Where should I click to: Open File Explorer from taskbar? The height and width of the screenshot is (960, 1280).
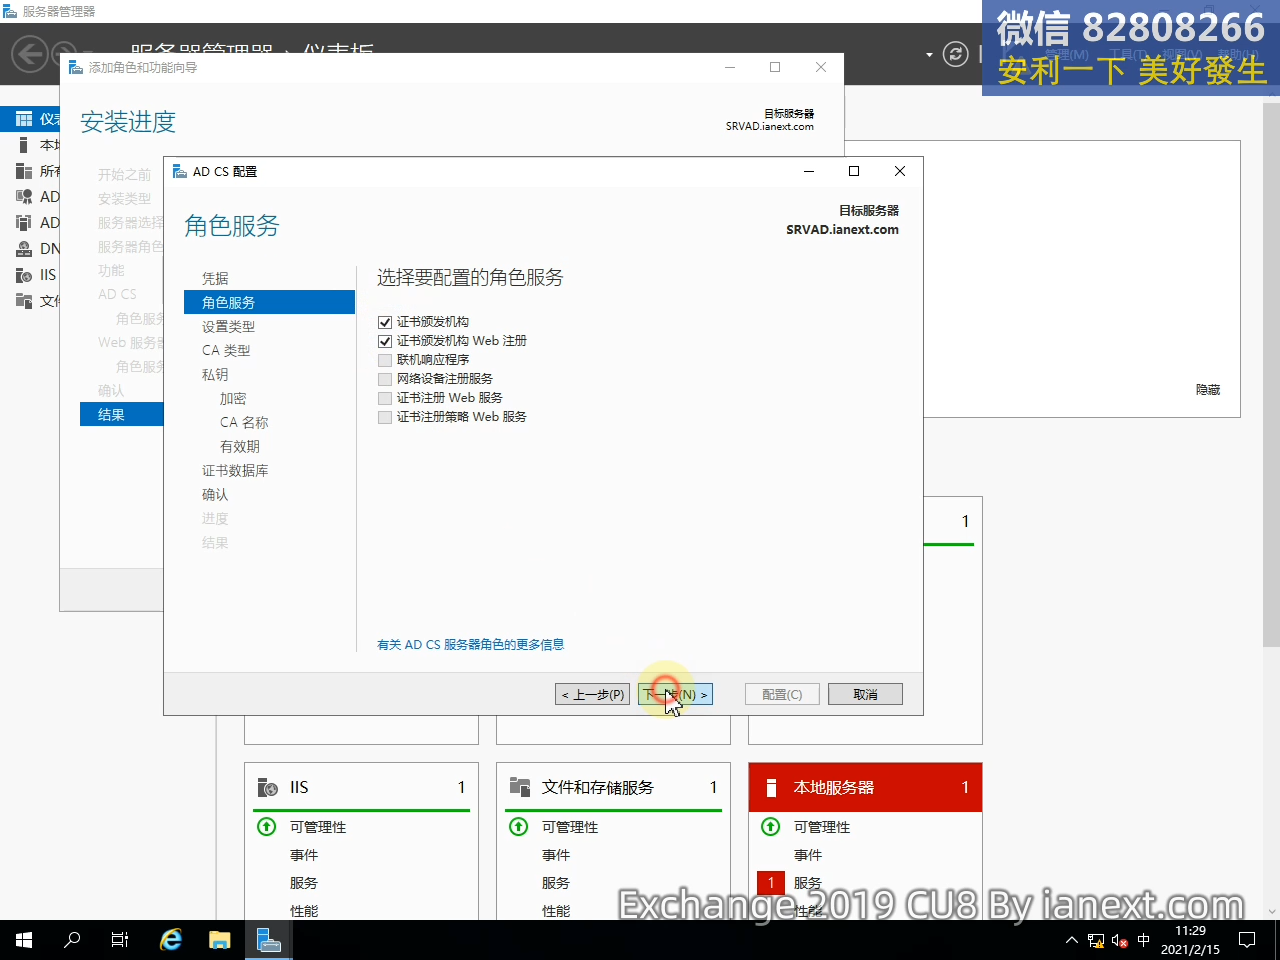pos(219,940)
